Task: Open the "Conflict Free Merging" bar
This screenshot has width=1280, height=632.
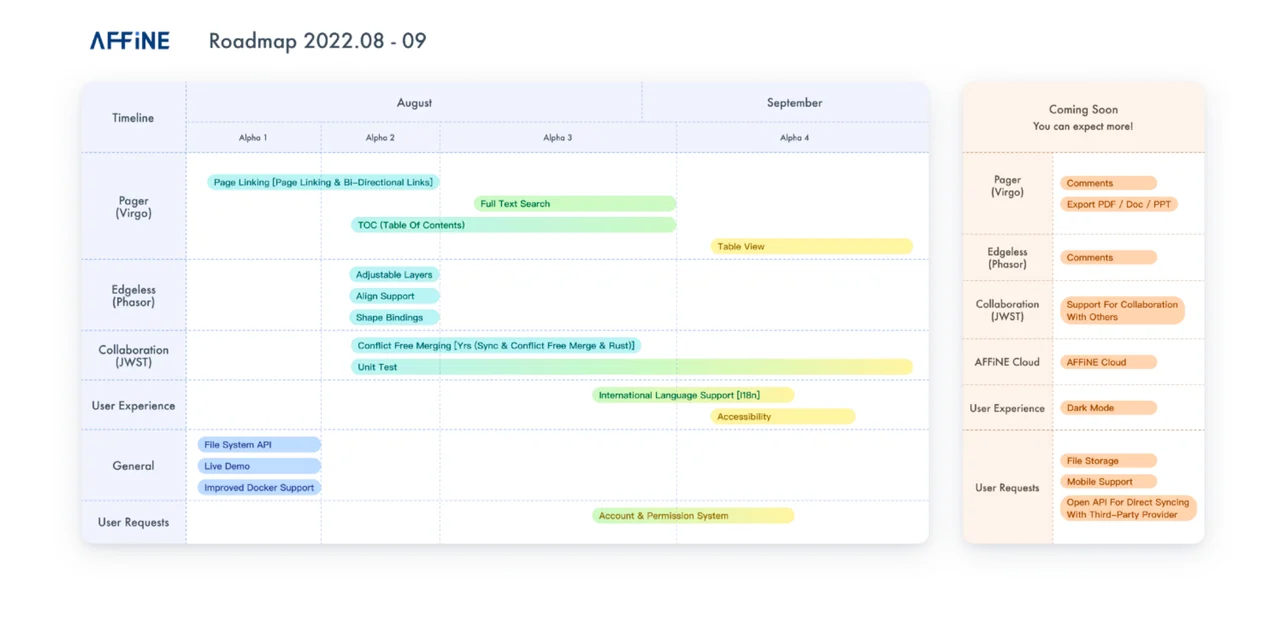Action: point(496,346)
